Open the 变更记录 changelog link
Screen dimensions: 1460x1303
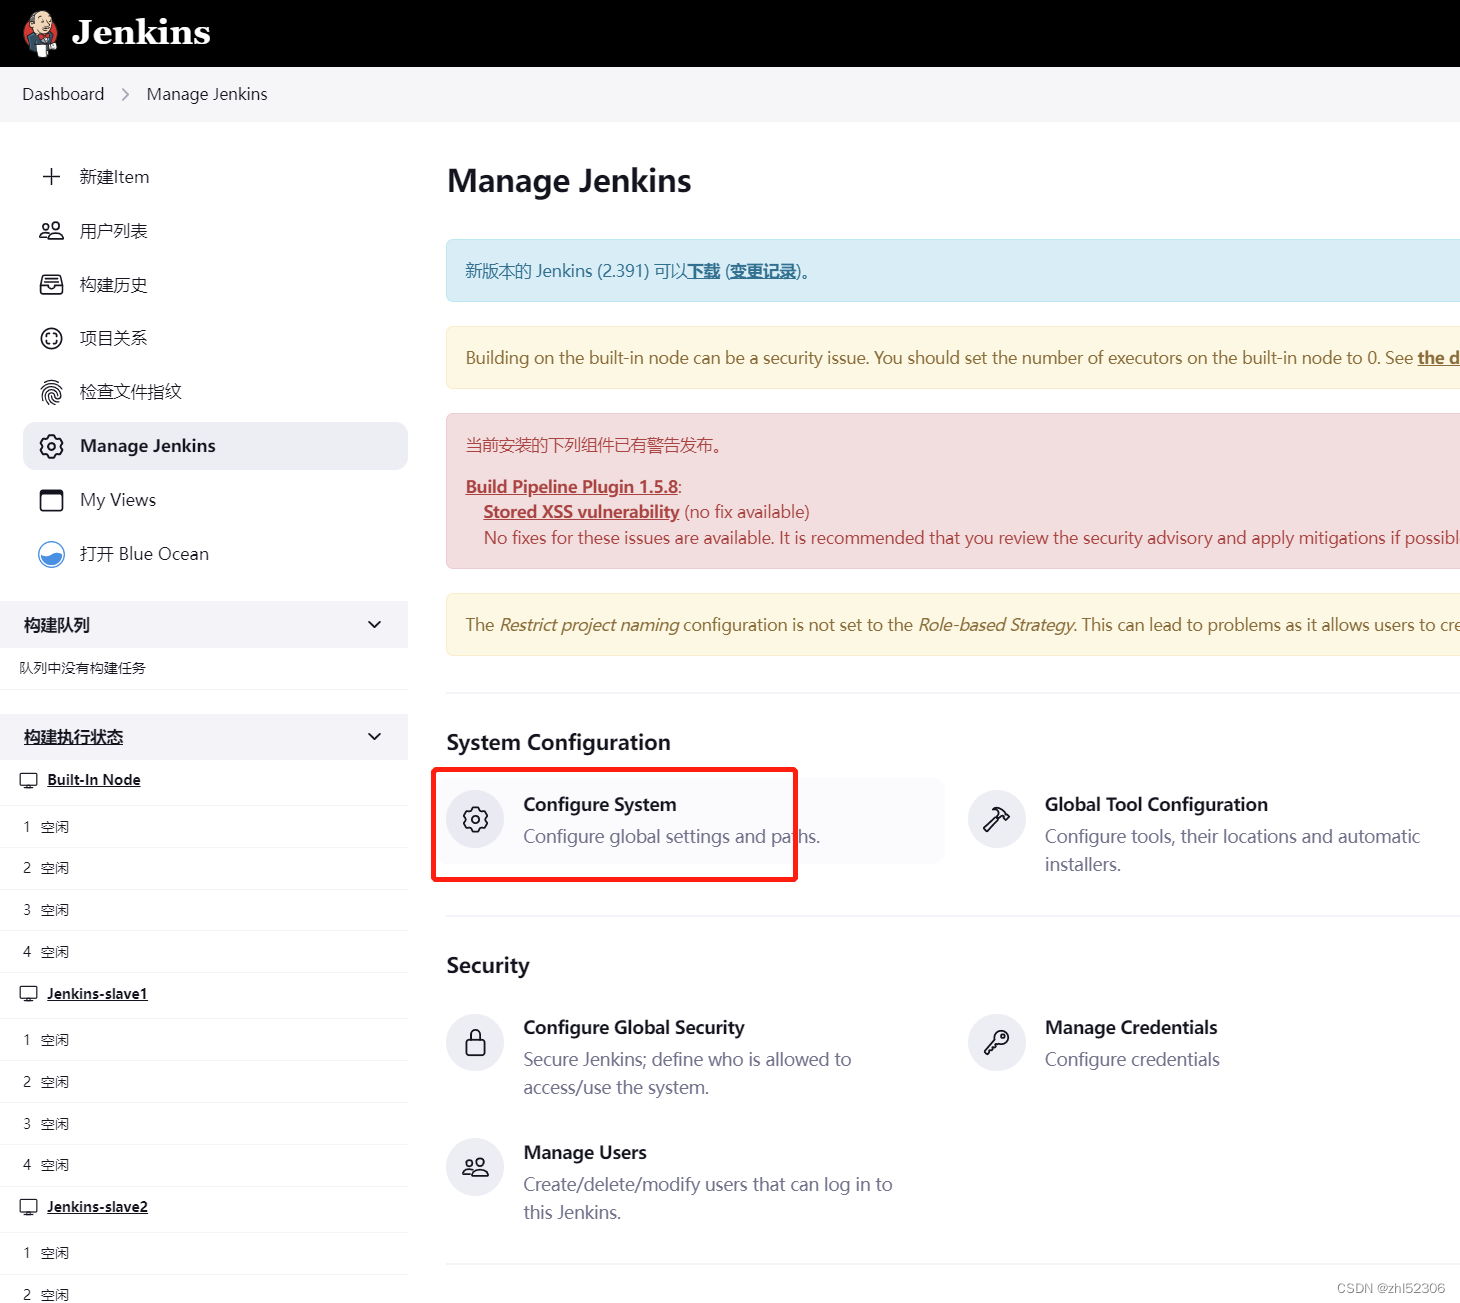click(x=763, y=271)
